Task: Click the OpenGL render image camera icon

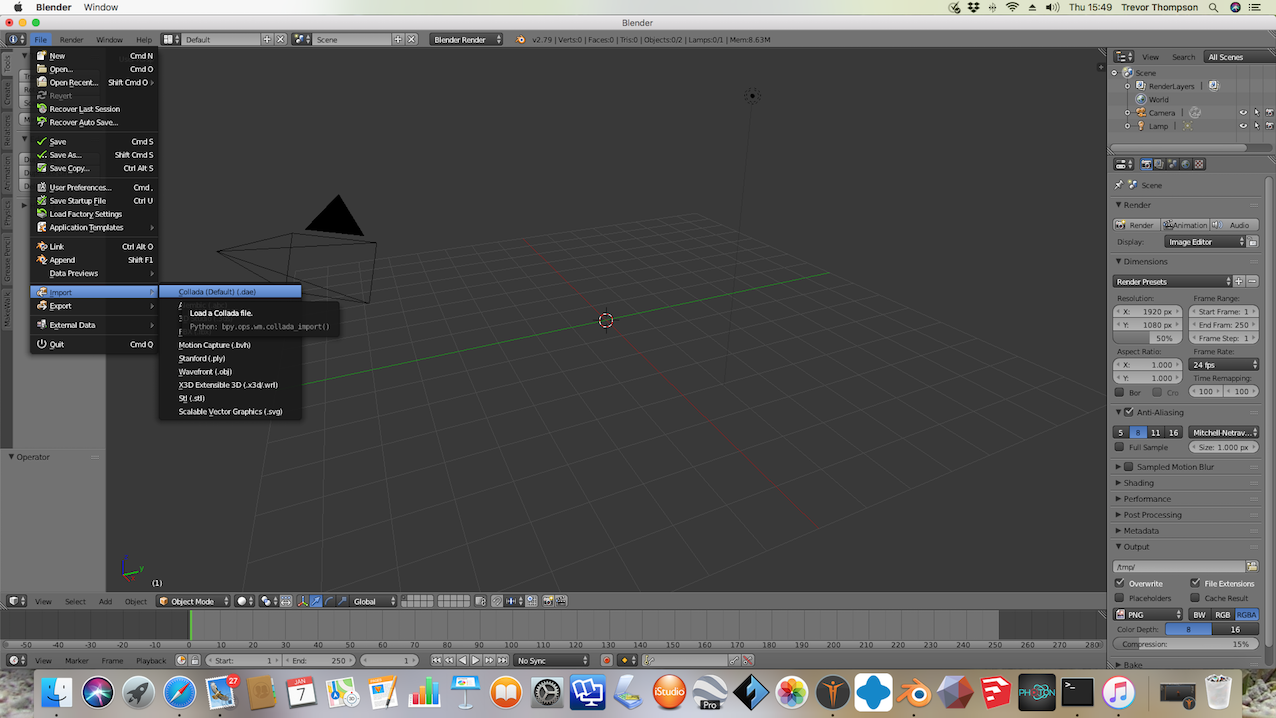Action: click(548, 601)
